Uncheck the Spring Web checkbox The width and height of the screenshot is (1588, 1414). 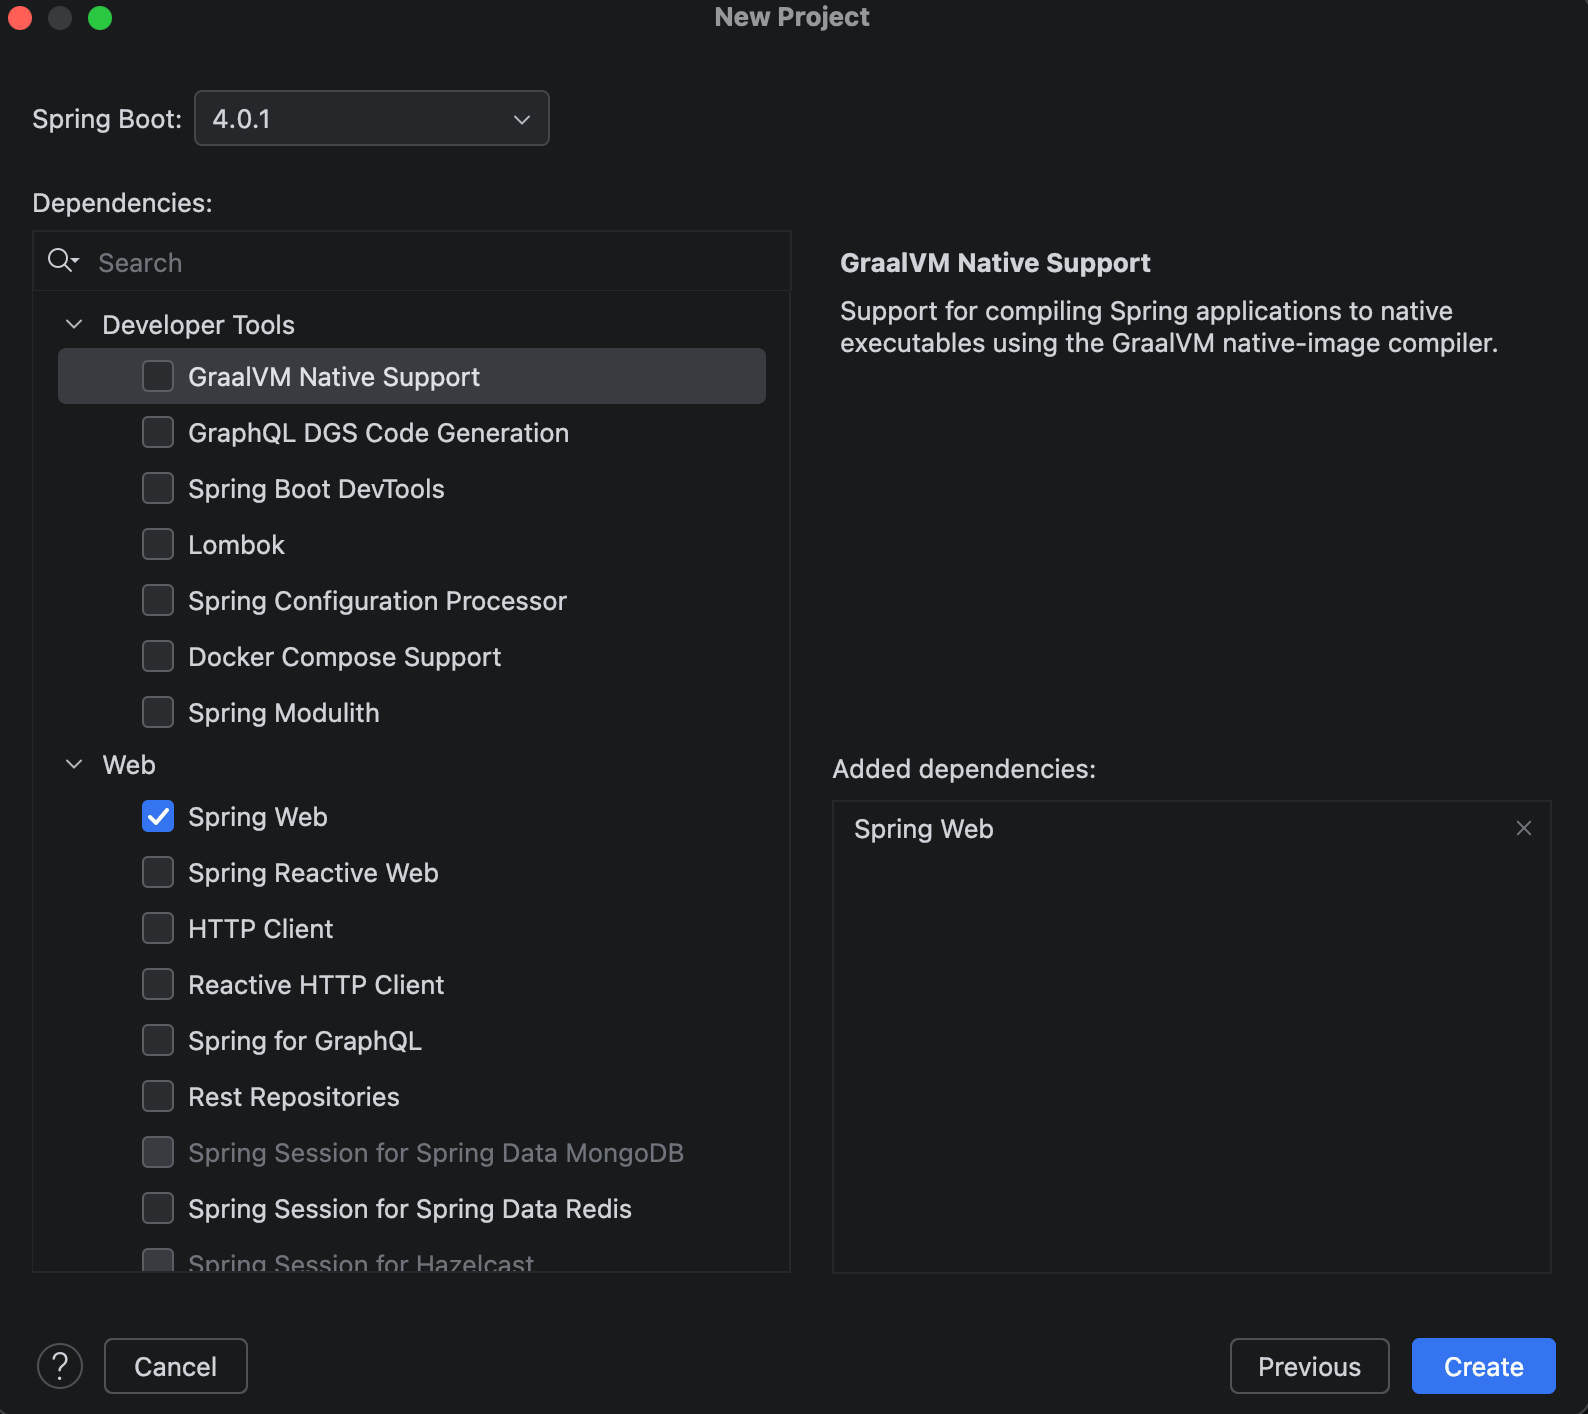158,817
